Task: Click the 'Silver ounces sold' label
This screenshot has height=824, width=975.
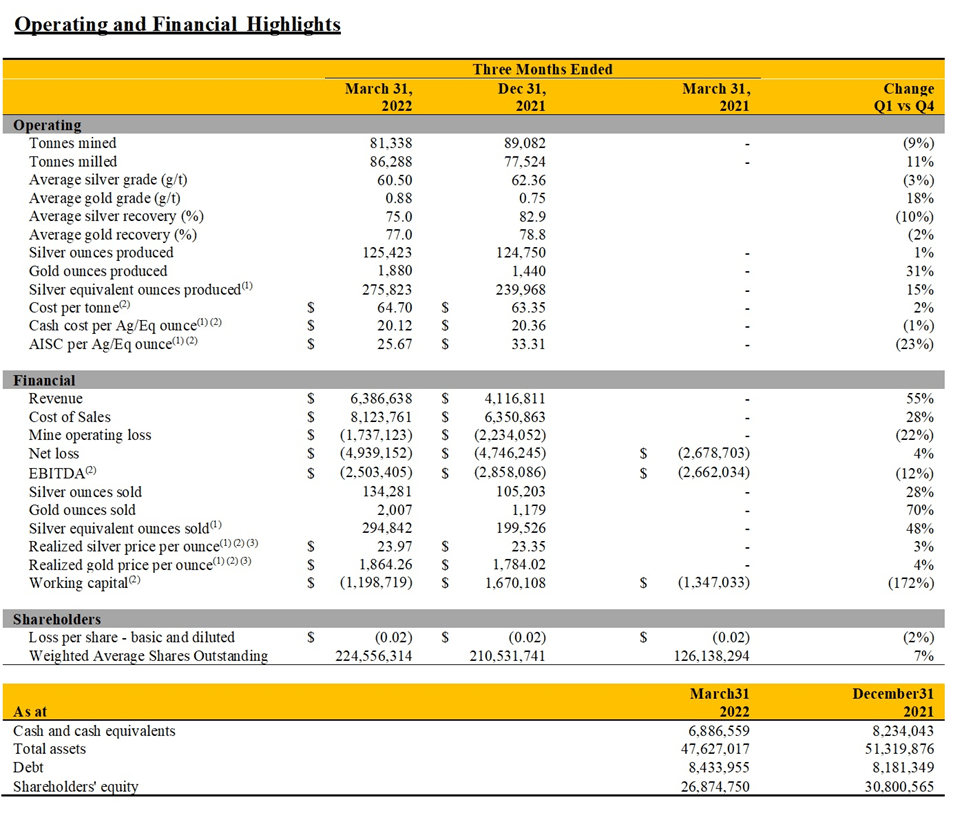Action: coord(85,492)
